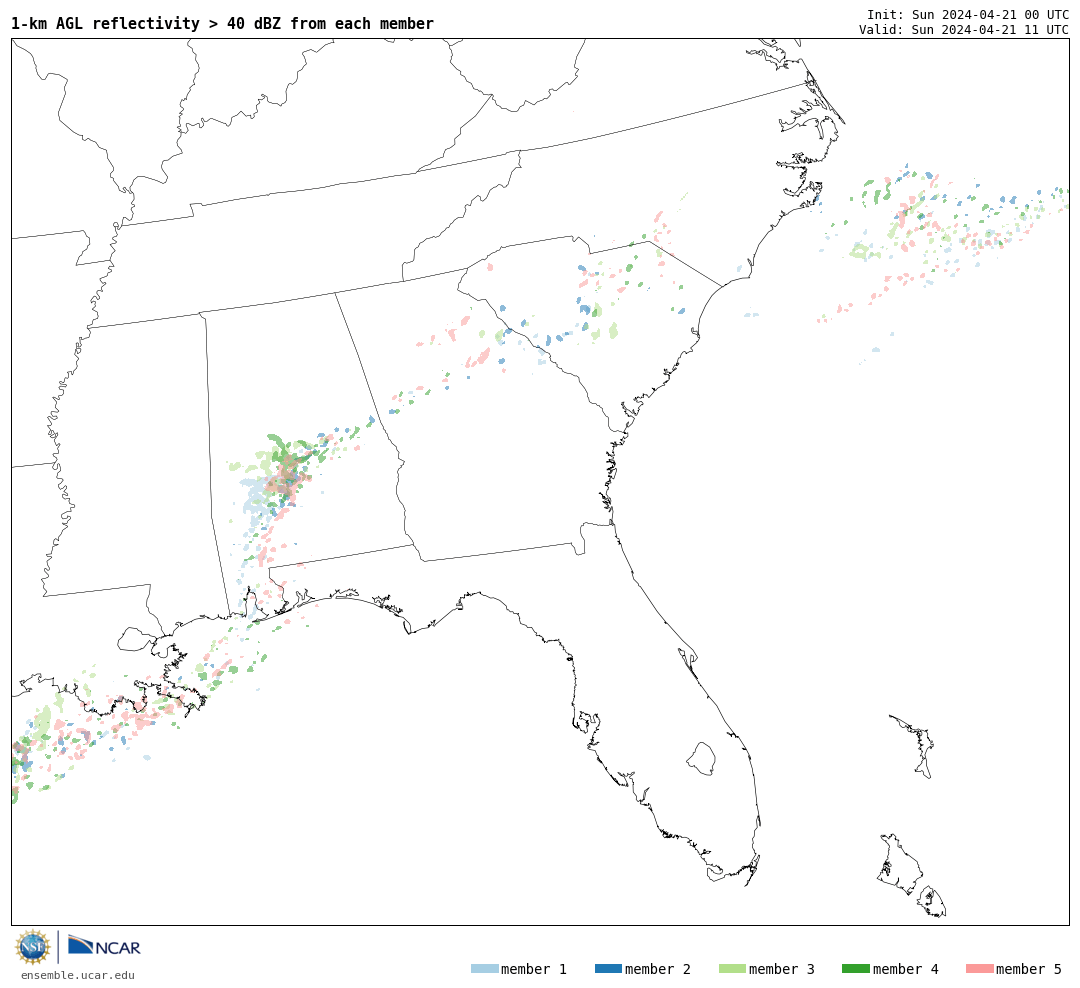Click the 'Valid: Sun 2024-04-21 11 UTC' text
The height and width of the screenshot is (988, 1080).
[x=964, y=30]
